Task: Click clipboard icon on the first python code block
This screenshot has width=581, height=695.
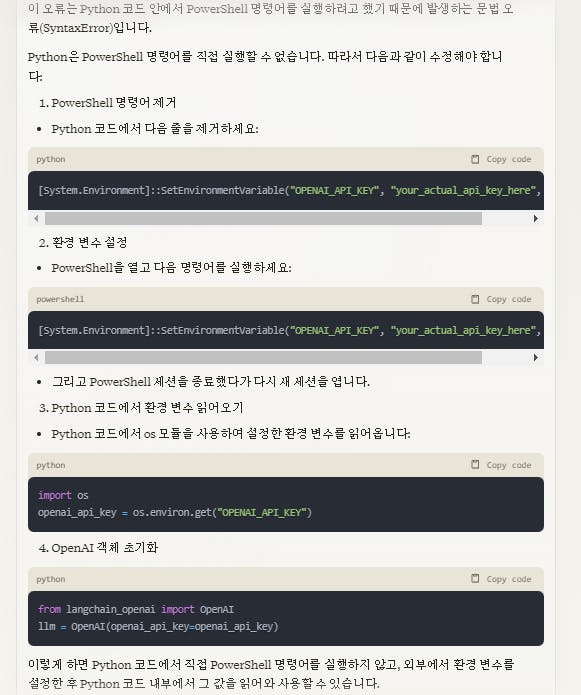Action: (x=475, y=159)
